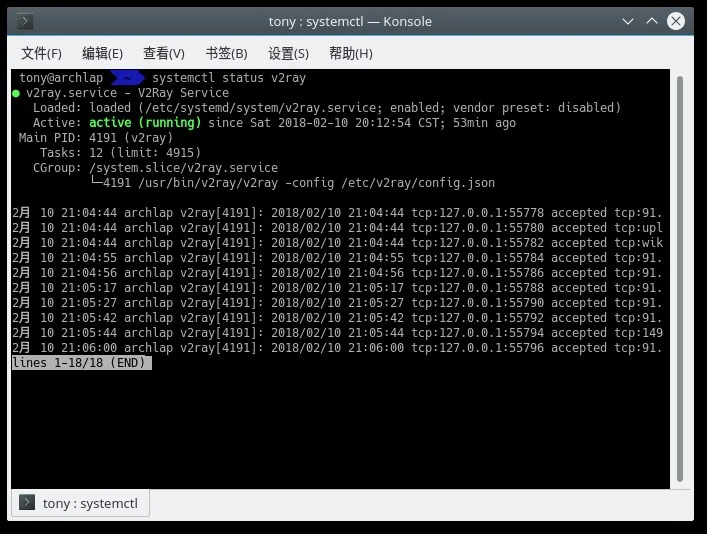Click 'Tasks: 12 (limit: 4915)' line

tap(120, 152)
